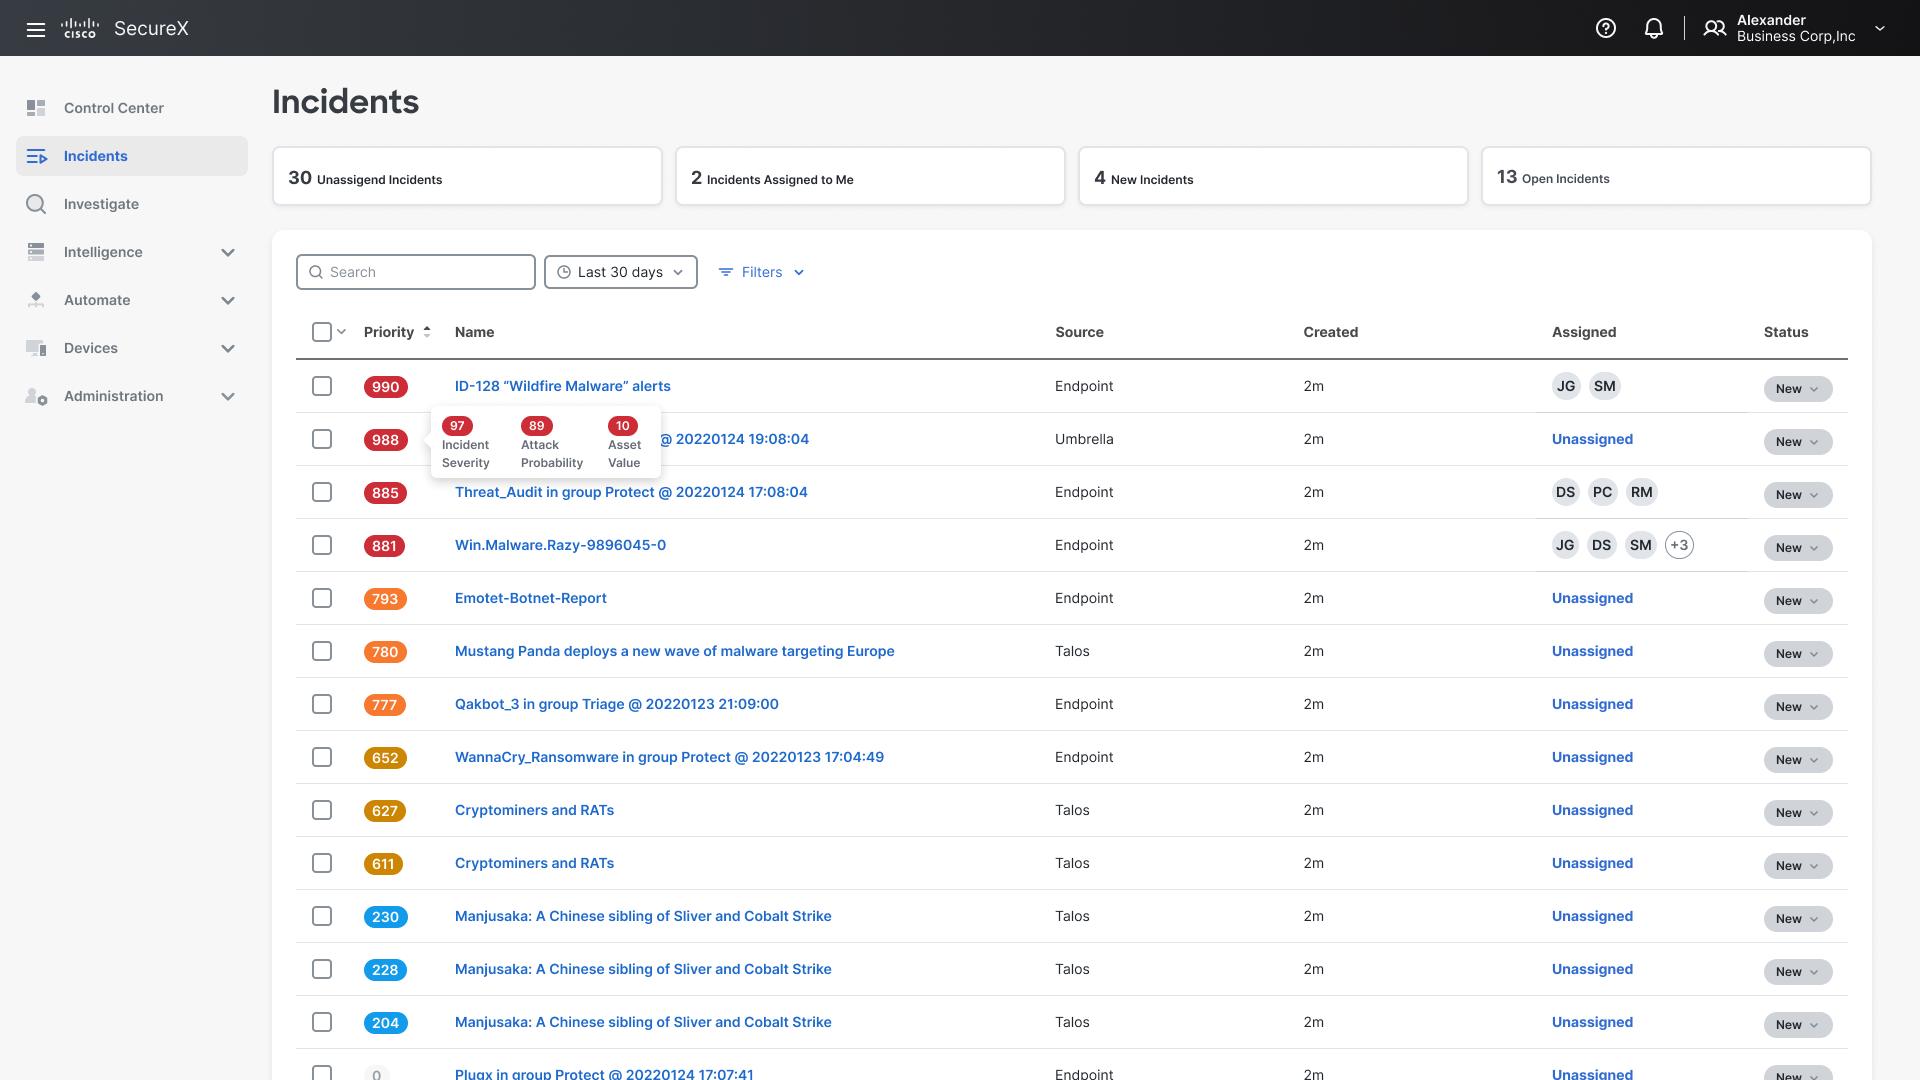The image size is (1920, 1080).
Task: Tick the Emotet-Botnet-Report checkbox
Action: 322,598
